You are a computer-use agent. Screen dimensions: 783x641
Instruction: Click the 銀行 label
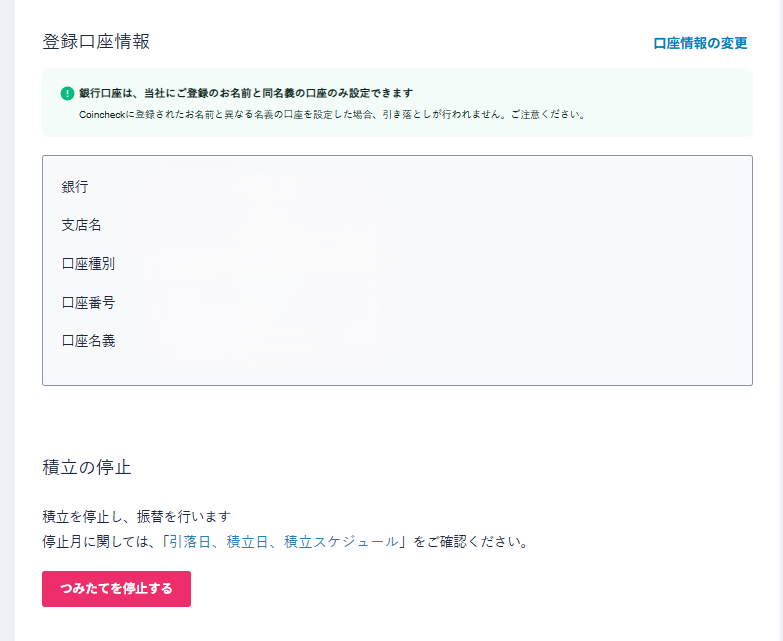tap(75, 187)
